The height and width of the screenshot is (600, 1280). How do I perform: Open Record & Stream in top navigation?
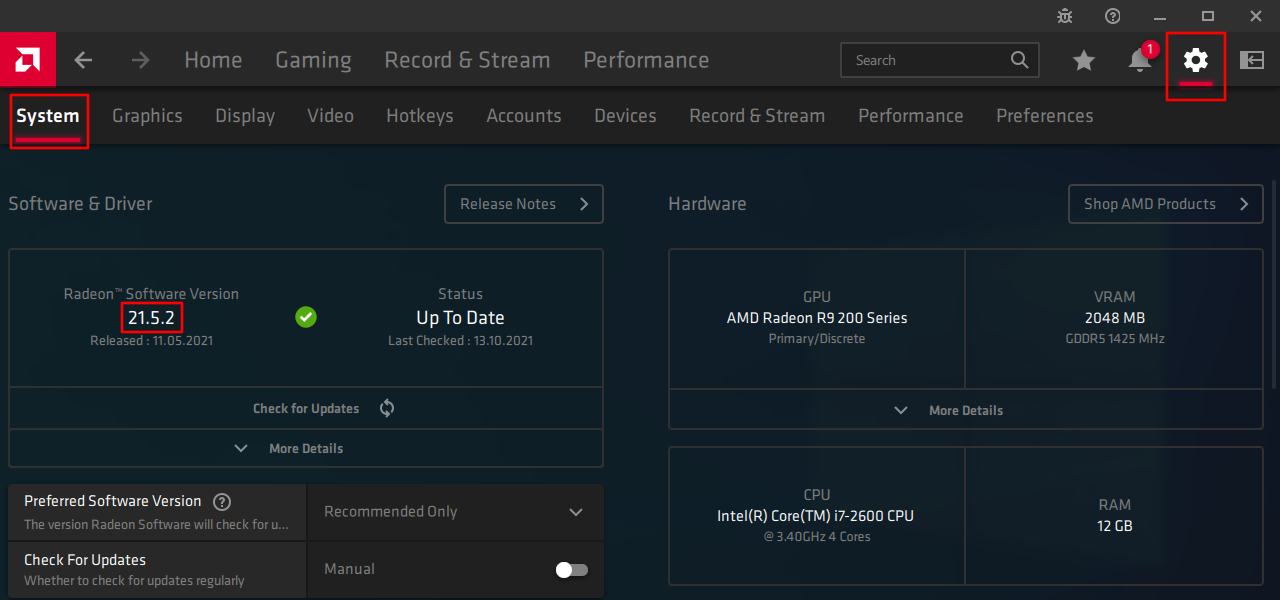point(467,60)
